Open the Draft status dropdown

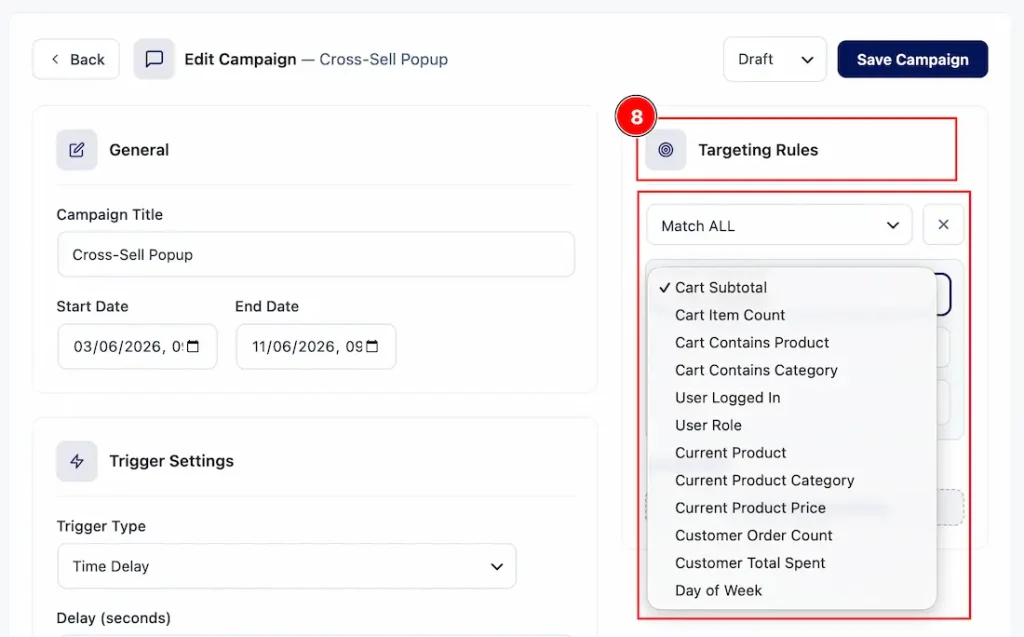tap(775, 59)
